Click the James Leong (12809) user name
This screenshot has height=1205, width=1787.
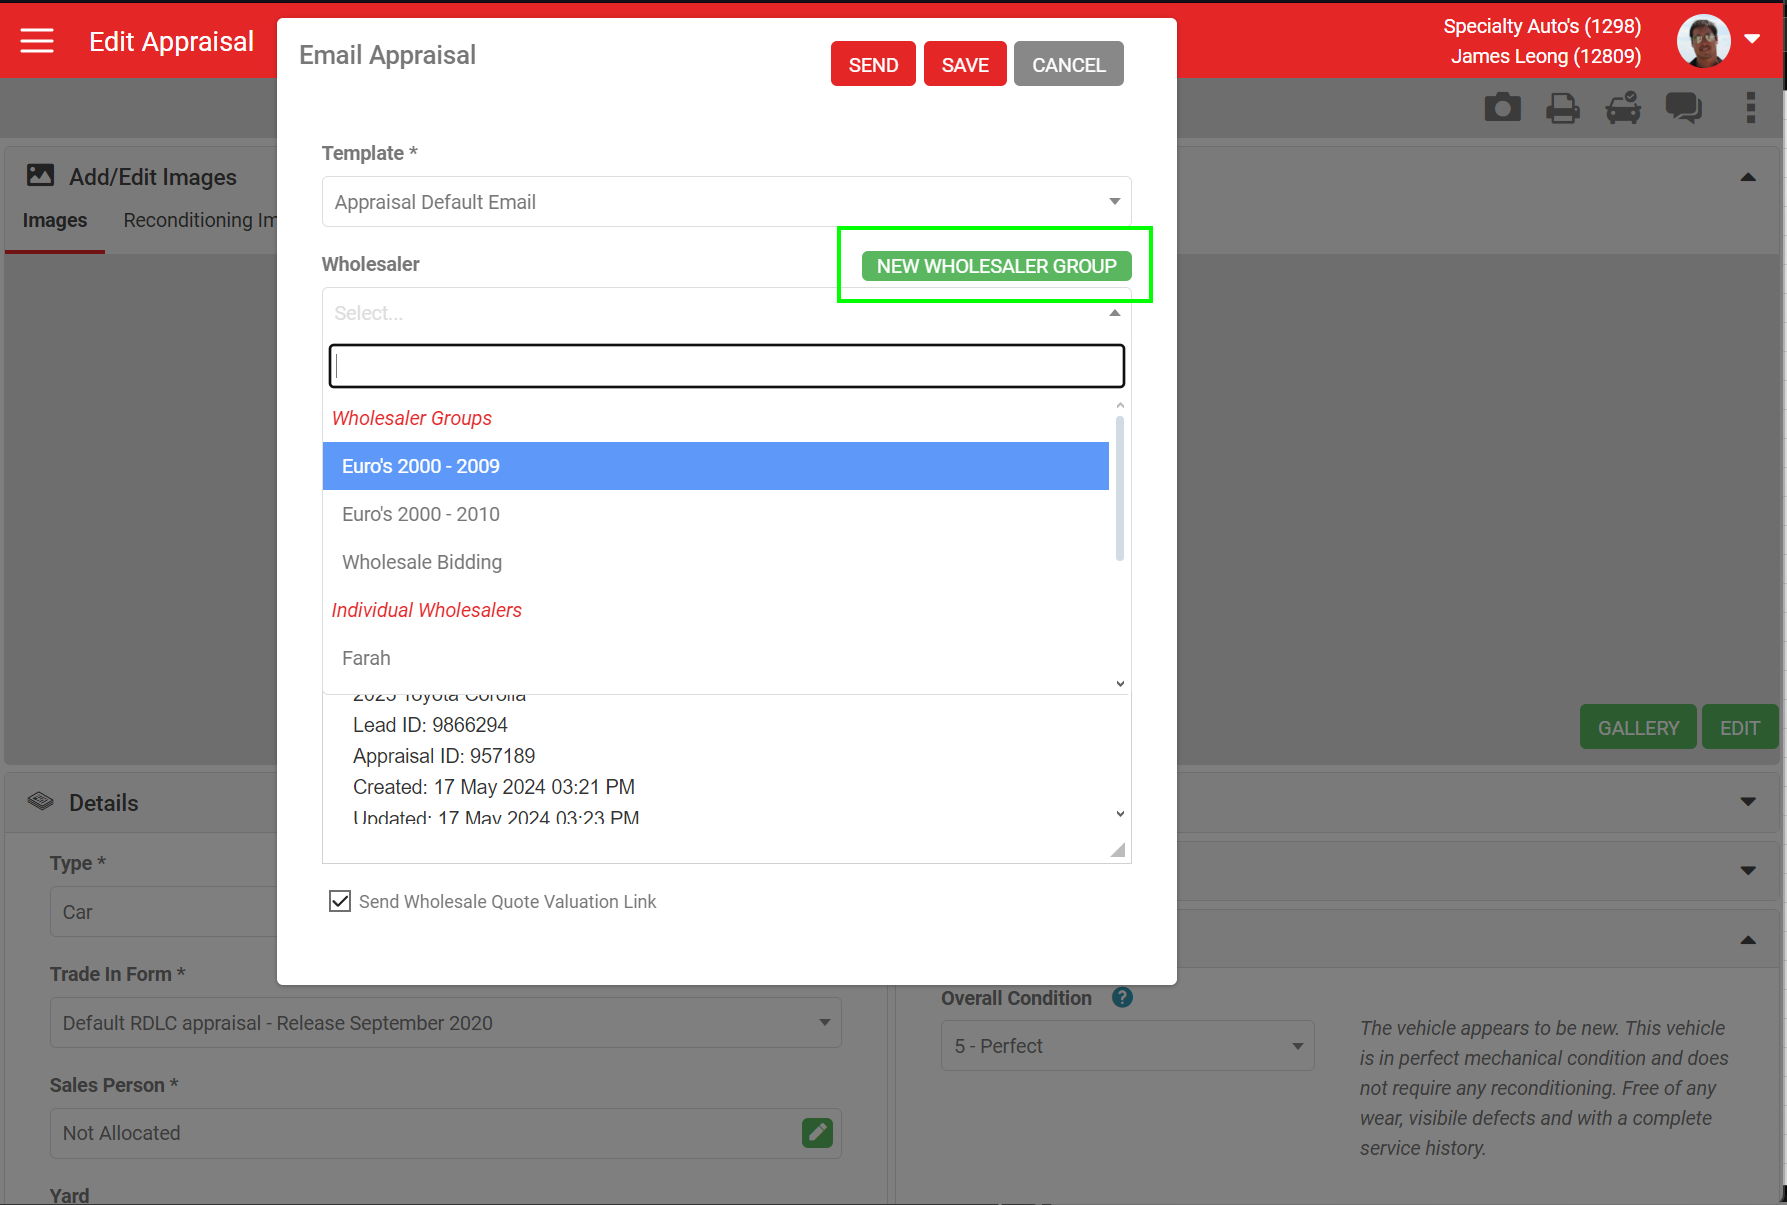[1546, 56]
